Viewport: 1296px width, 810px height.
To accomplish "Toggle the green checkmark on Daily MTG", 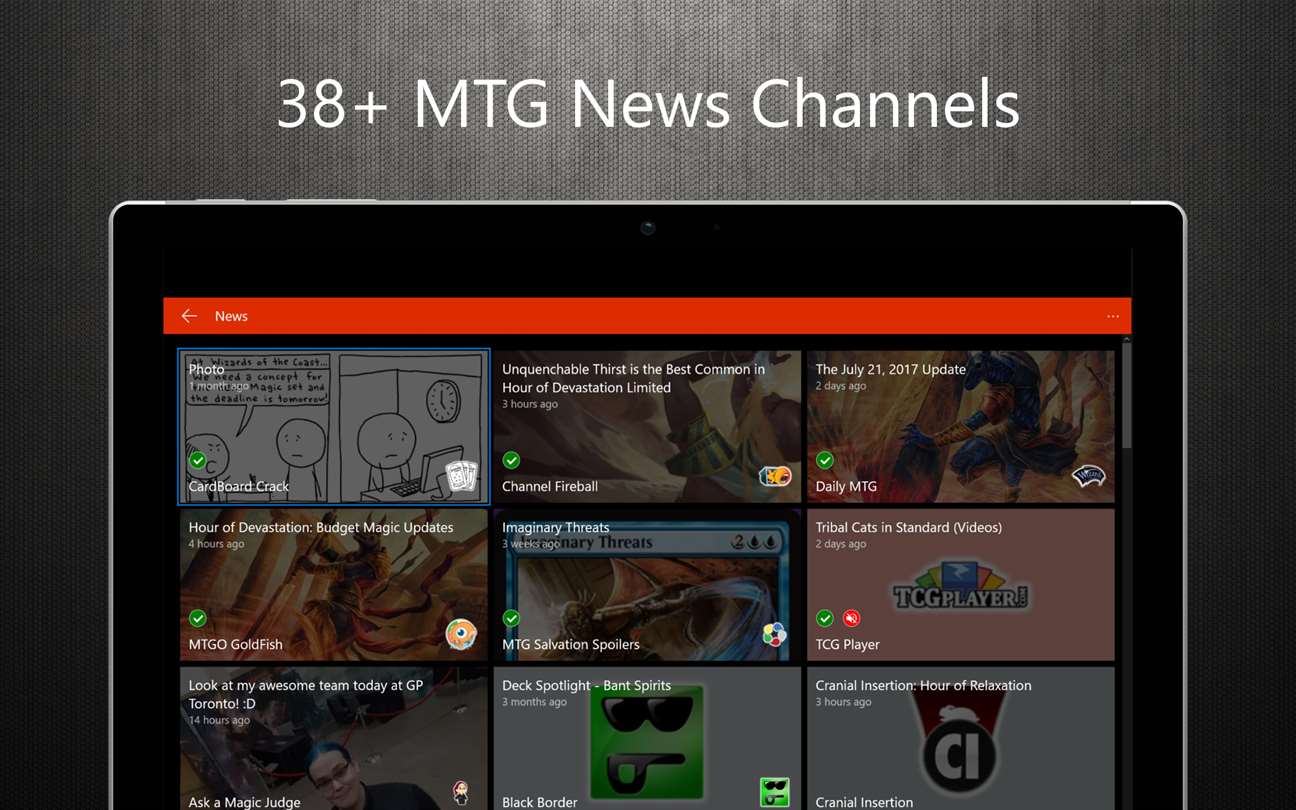I will coord(825,460).
